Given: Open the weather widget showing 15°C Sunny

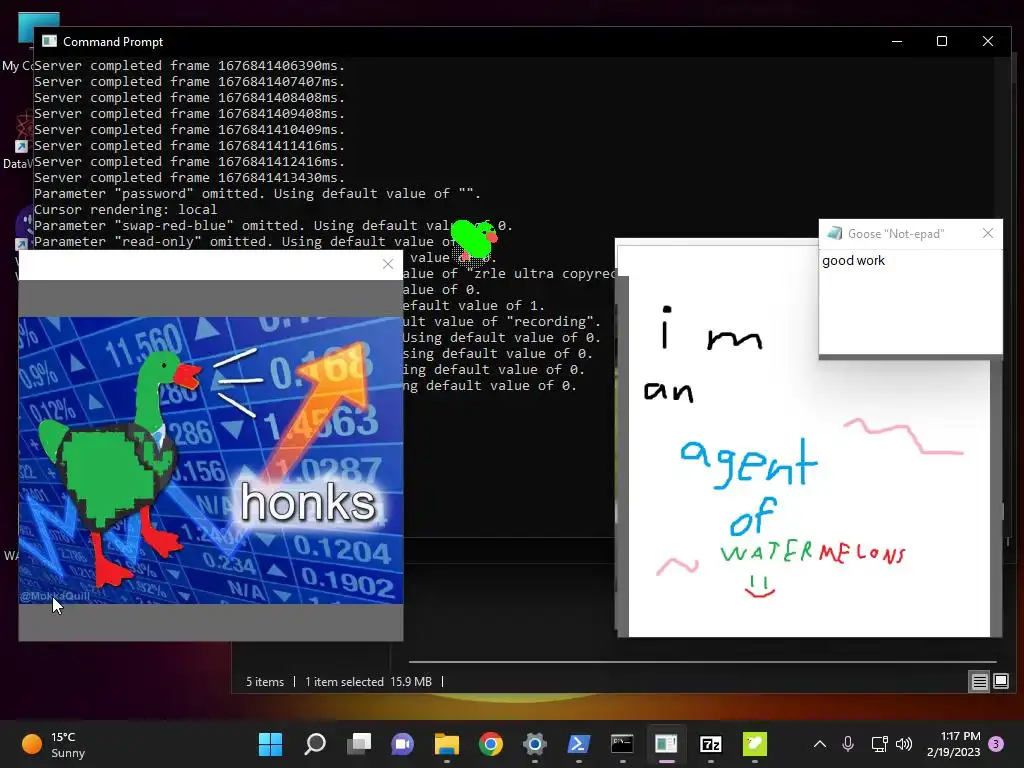Looking at the screenshot, I should (x=54, y=744).
